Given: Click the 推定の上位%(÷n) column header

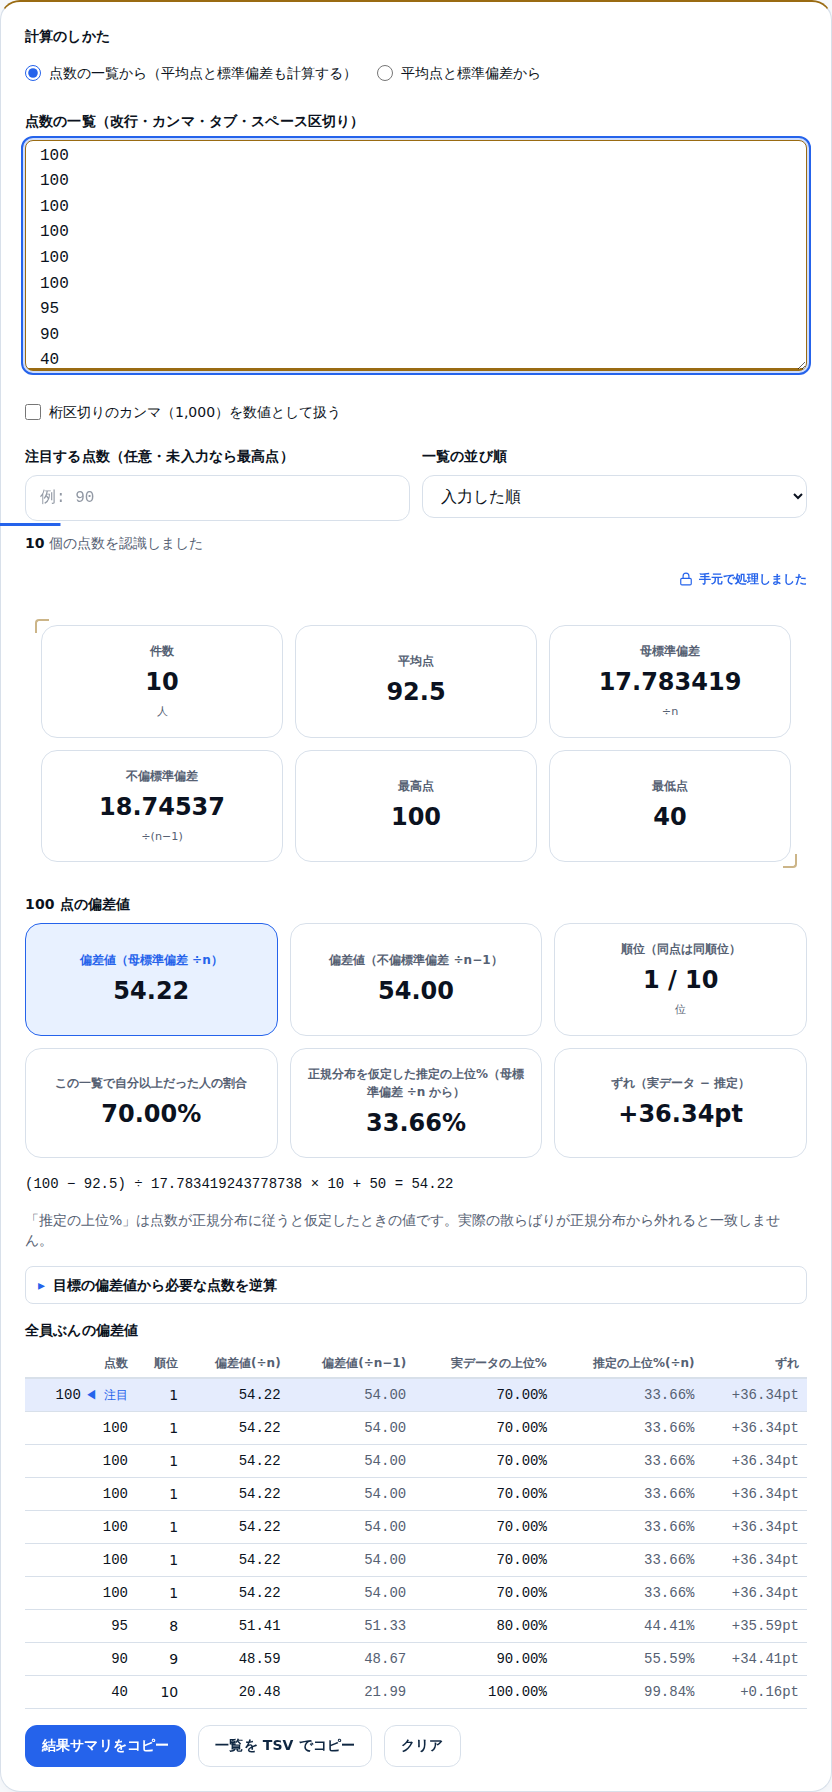Looking at the screenshot, I should point(643,1363).
